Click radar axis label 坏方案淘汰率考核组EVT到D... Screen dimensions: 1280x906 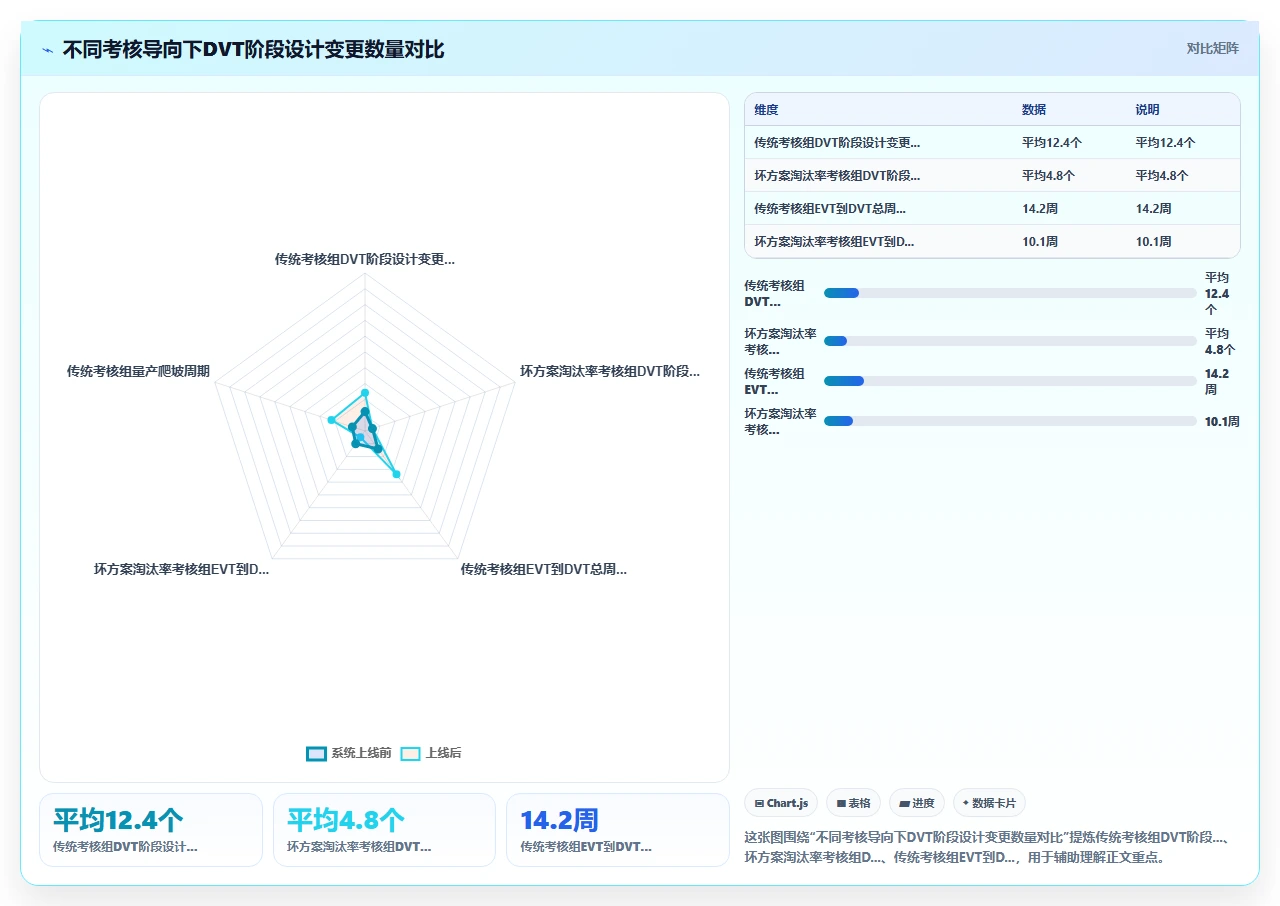181,569
